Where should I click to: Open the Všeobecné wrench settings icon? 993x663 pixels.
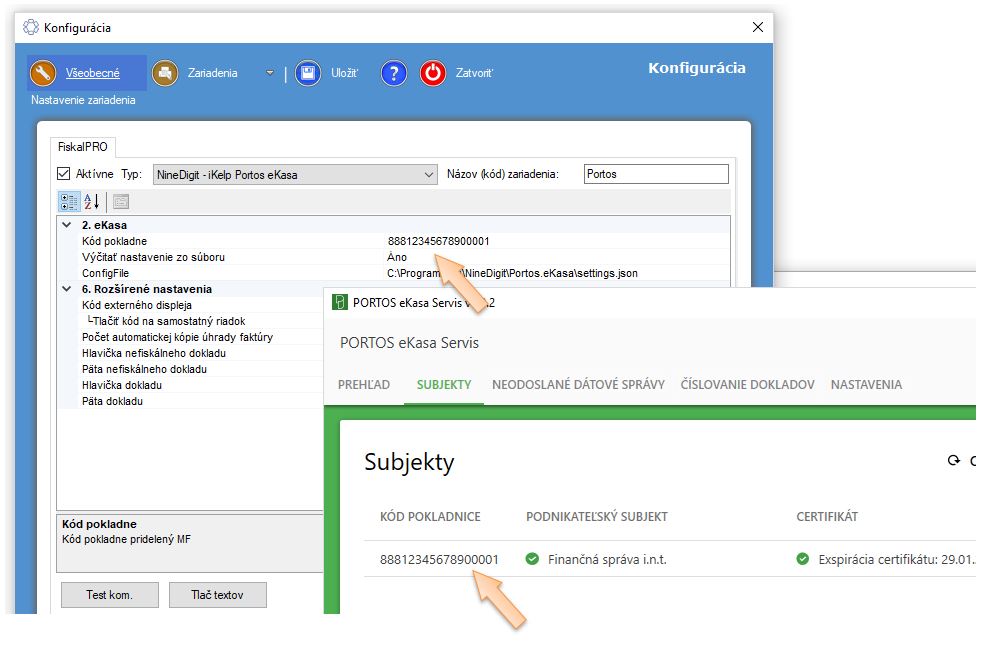(43, 73)
